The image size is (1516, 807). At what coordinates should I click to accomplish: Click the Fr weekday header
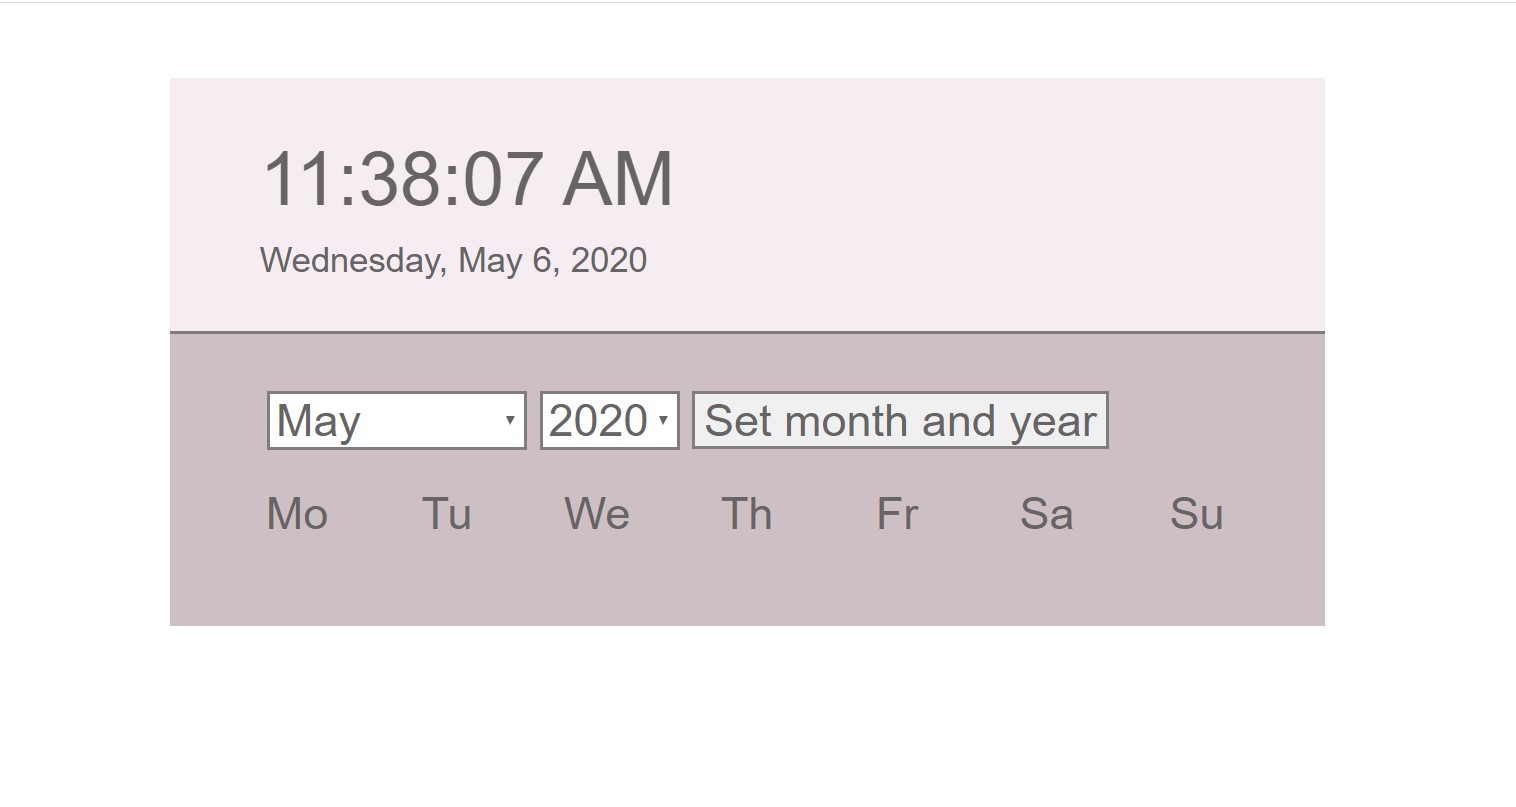(x=896, y=514)
